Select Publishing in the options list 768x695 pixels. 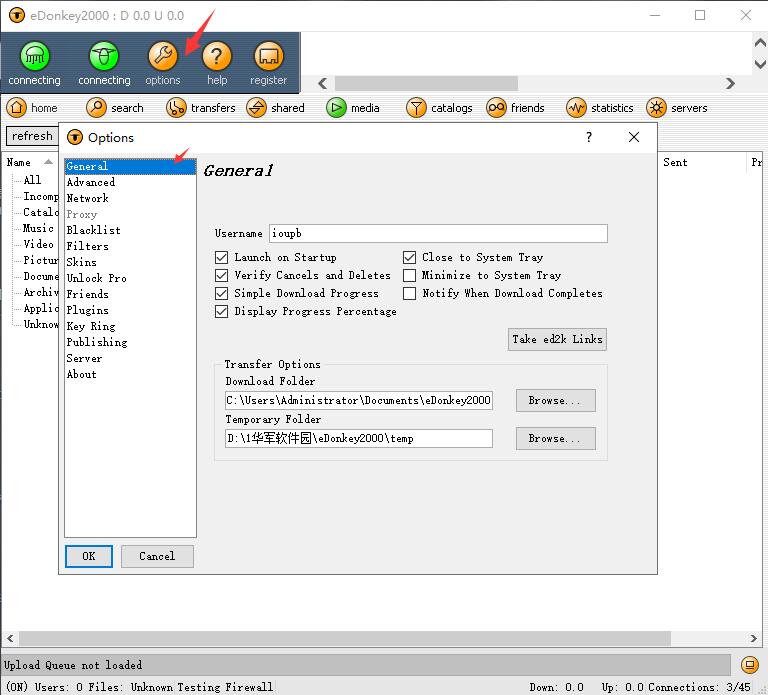(x=130, y=342)
